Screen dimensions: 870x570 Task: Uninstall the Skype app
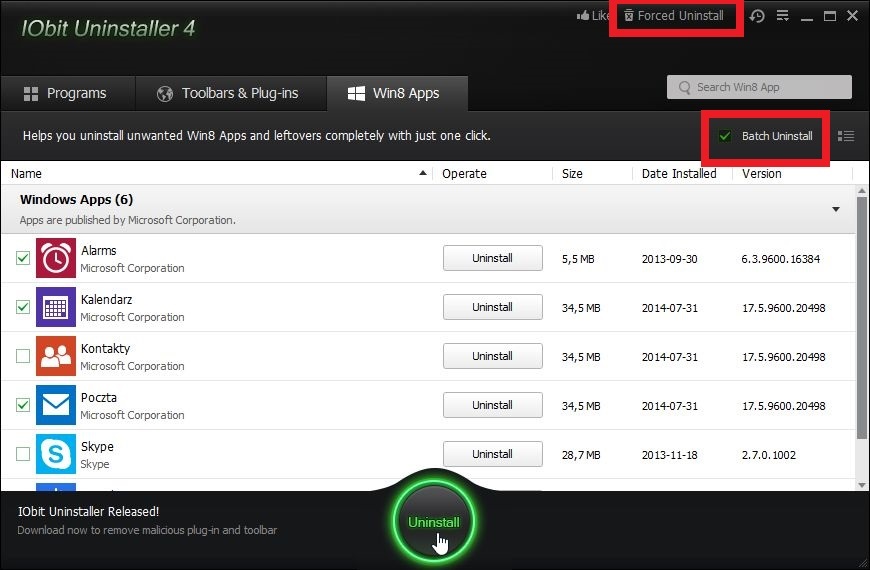pos(493,454)
